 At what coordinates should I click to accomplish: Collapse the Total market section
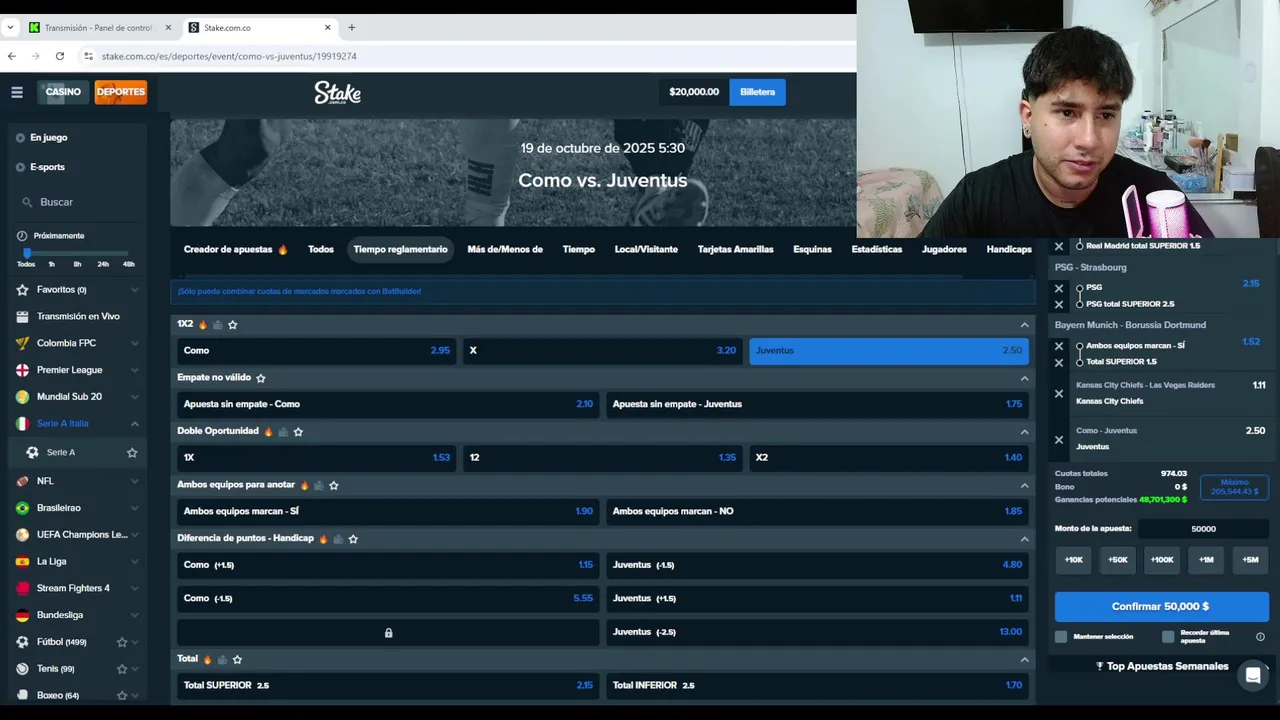(x=1024, y=660)
